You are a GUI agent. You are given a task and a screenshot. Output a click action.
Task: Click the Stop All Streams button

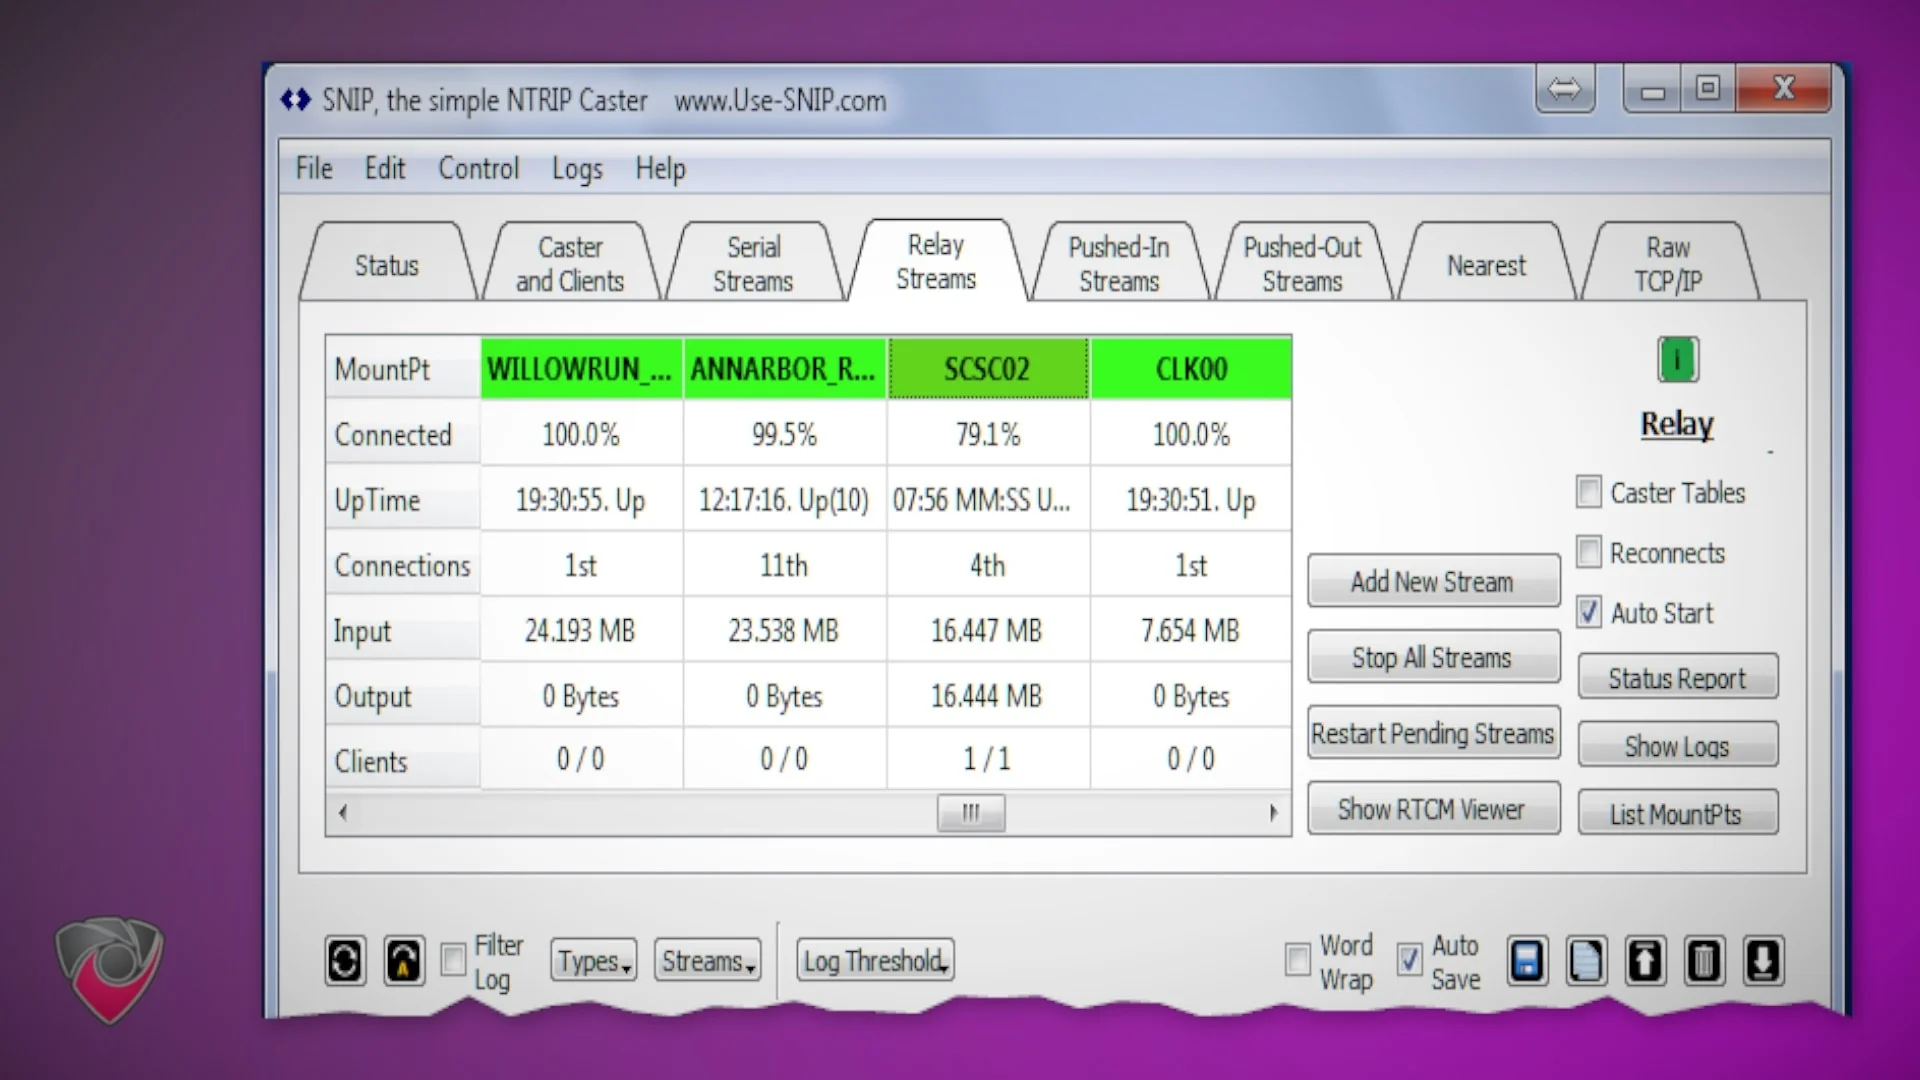tap(1434, 657)
